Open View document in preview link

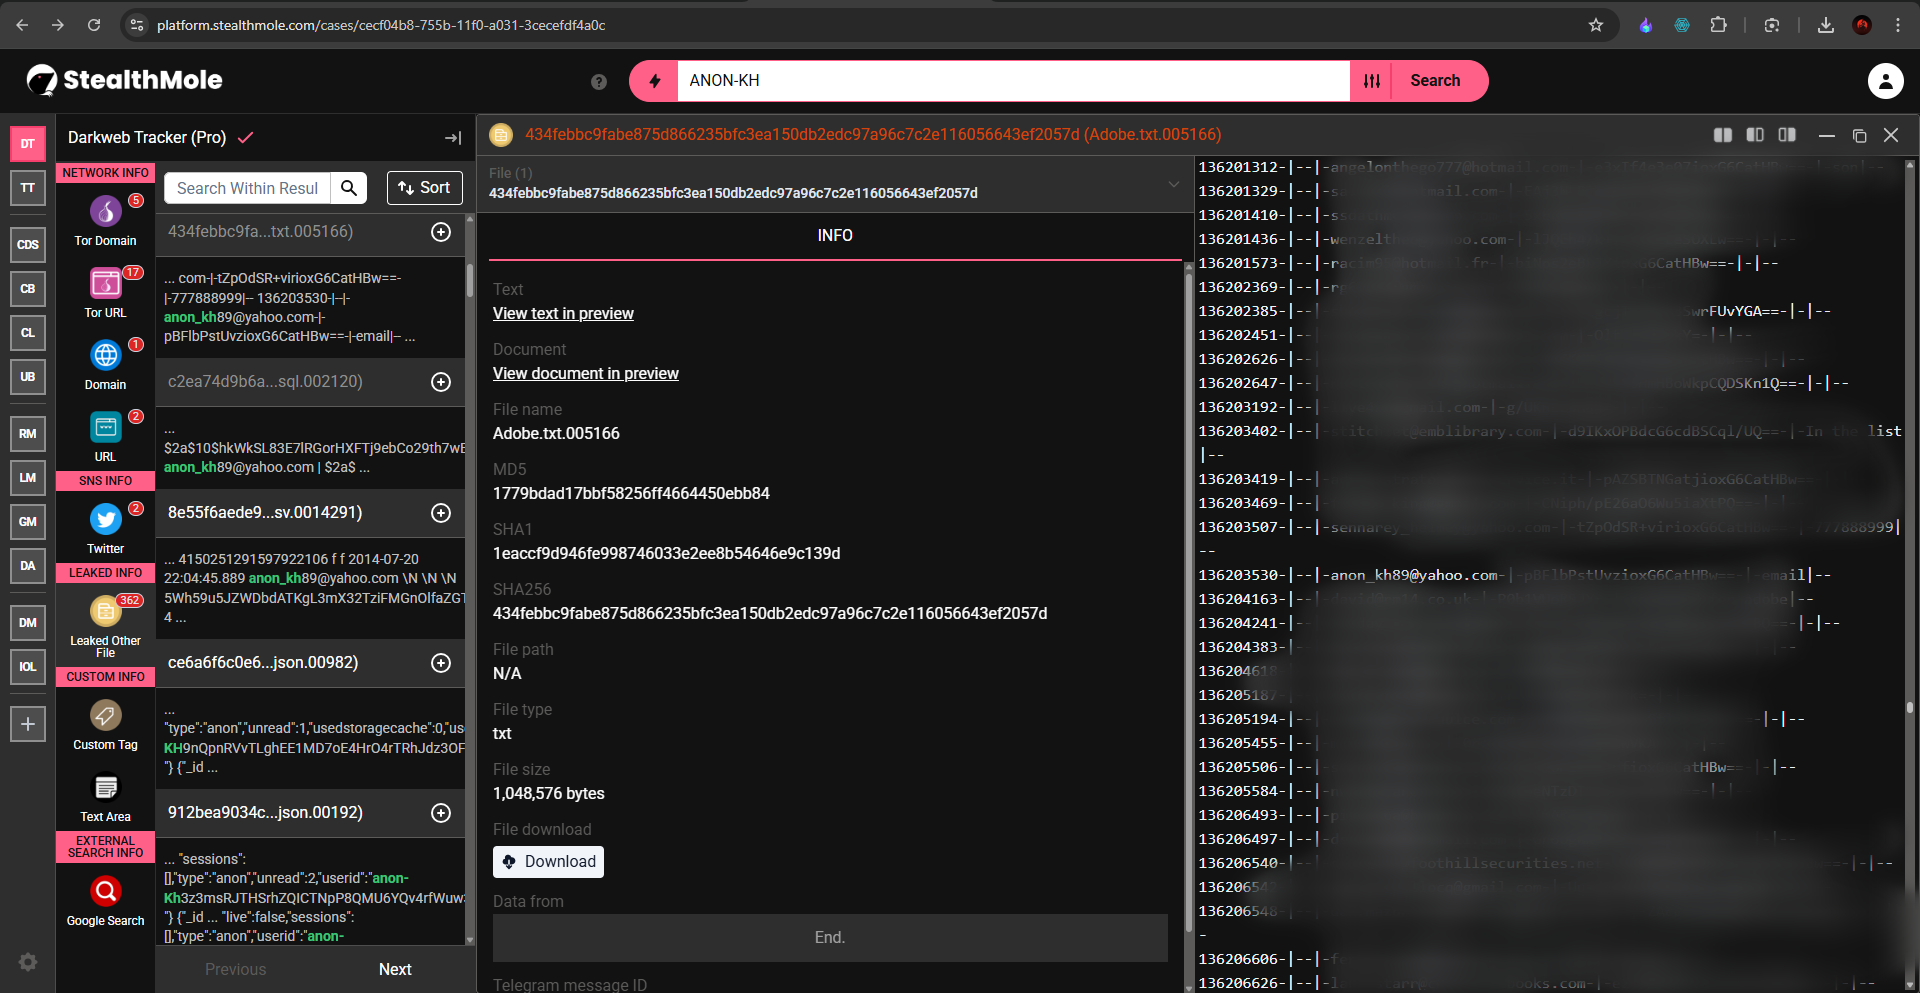[x=586, y=374]
